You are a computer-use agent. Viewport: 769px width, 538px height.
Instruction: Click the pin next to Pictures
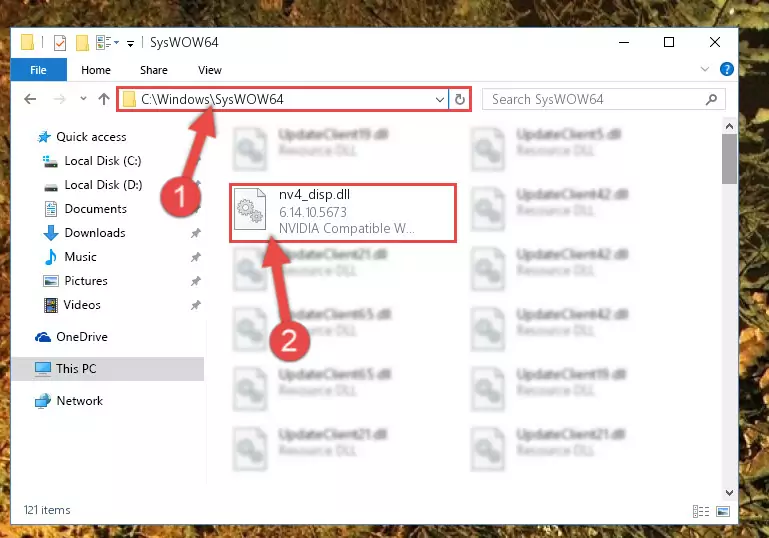click(x=196, y=281)
